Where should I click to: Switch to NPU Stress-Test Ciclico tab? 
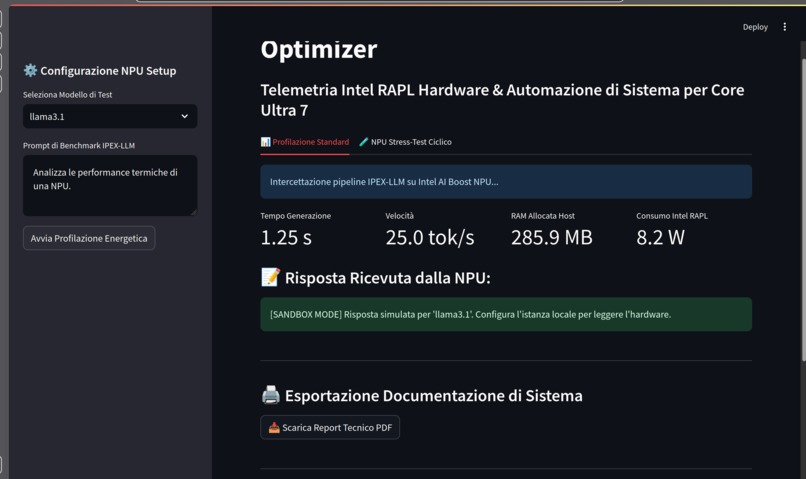click(405, 142)
